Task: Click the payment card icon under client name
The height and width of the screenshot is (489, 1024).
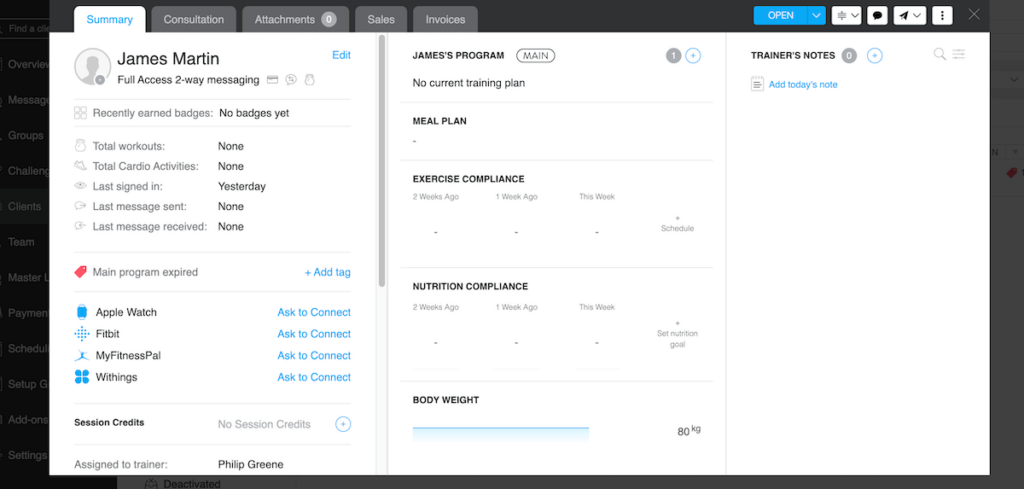Action: click(x=272, y=80)
